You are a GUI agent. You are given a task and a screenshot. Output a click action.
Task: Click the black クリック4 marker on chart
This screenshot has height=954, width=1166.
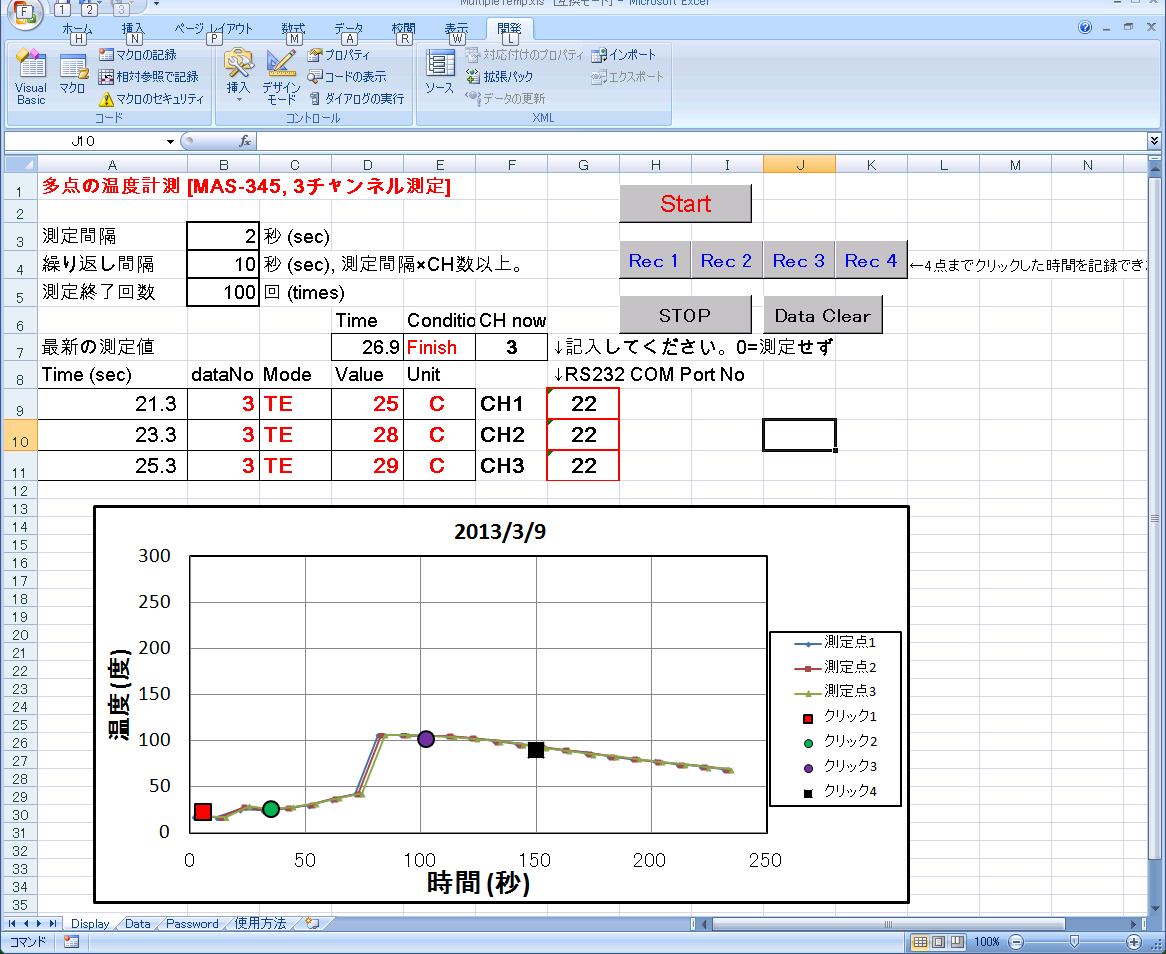(x=535, y=750)
